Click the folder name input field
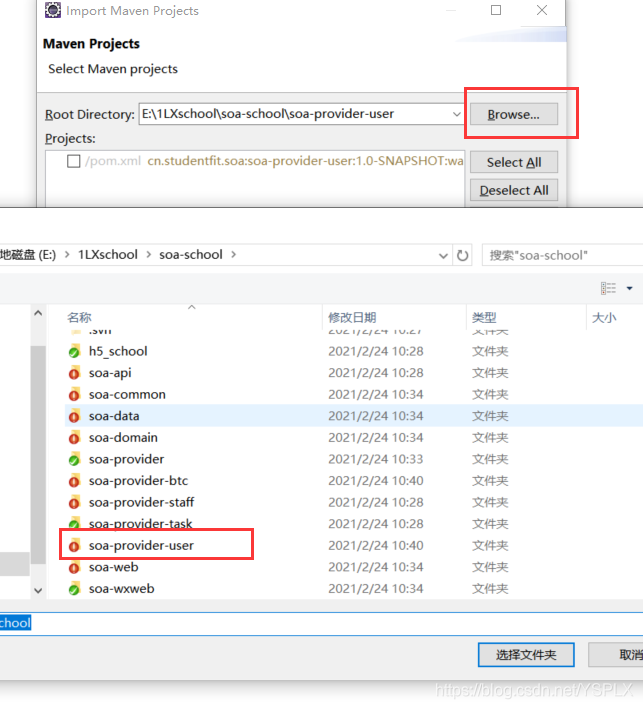This screenshot has height=709, width=643. pos(322,624)
